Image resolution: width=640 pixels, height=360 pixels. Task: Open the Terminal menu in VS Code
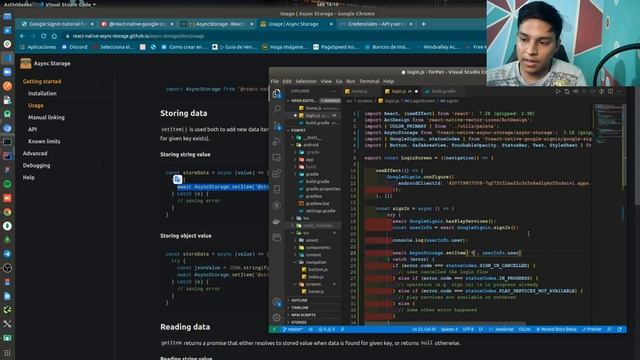point(369,81)
